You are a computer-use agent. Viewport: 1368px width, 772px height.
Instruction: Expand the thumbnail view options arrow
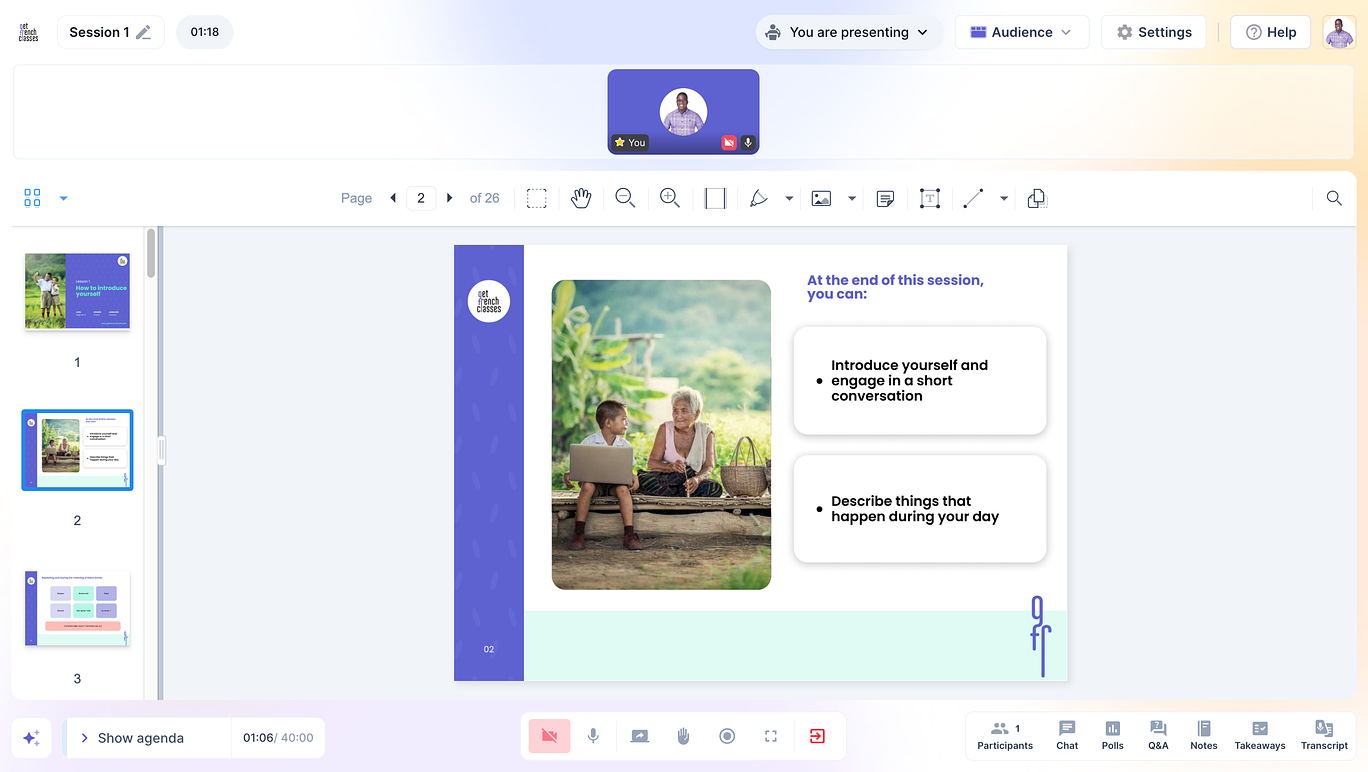click(64, 198)
